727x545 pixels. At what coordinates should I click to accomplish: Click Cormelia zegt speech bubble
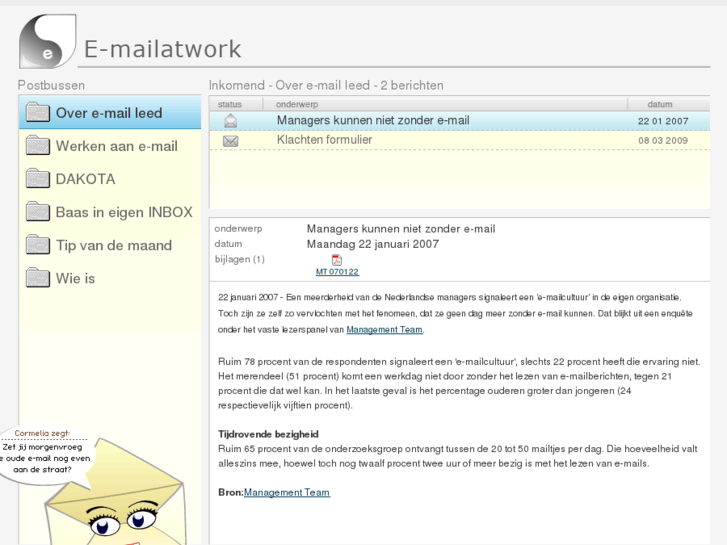tap(45, 455)
